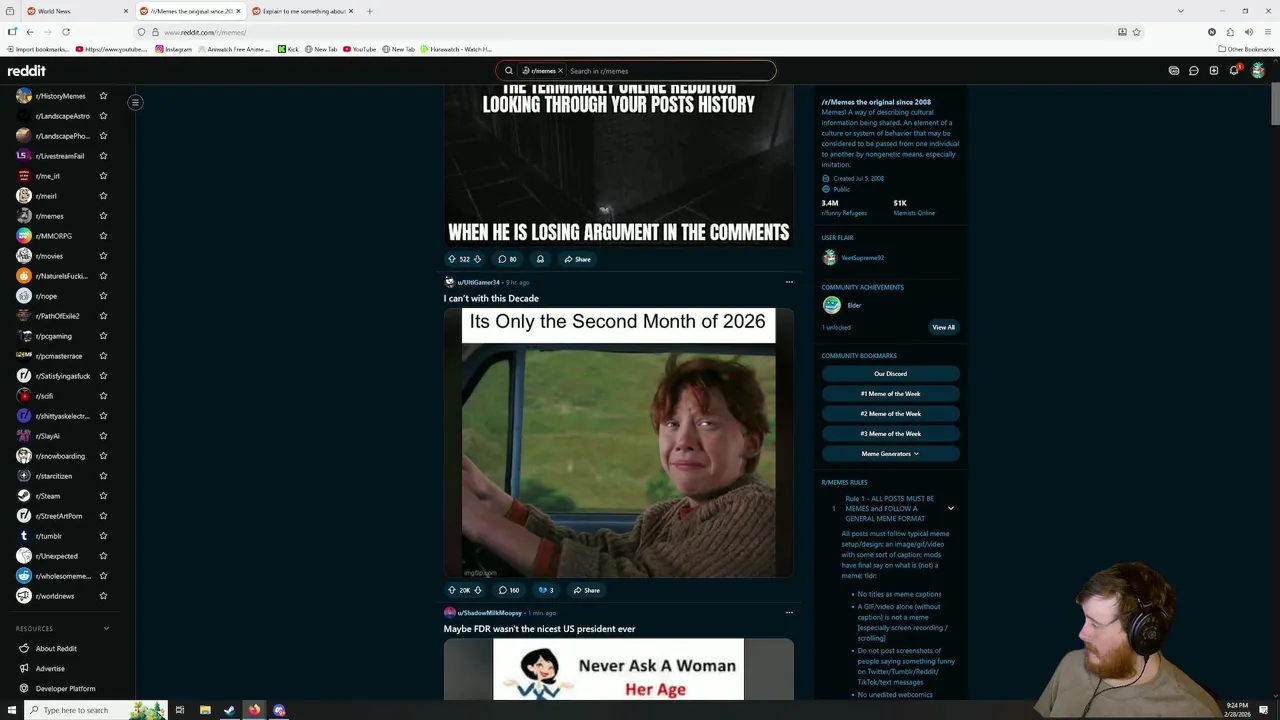This screenshot has height=720, width=1280.
Task: Give an award to the 522-point post
Action: 540,259
